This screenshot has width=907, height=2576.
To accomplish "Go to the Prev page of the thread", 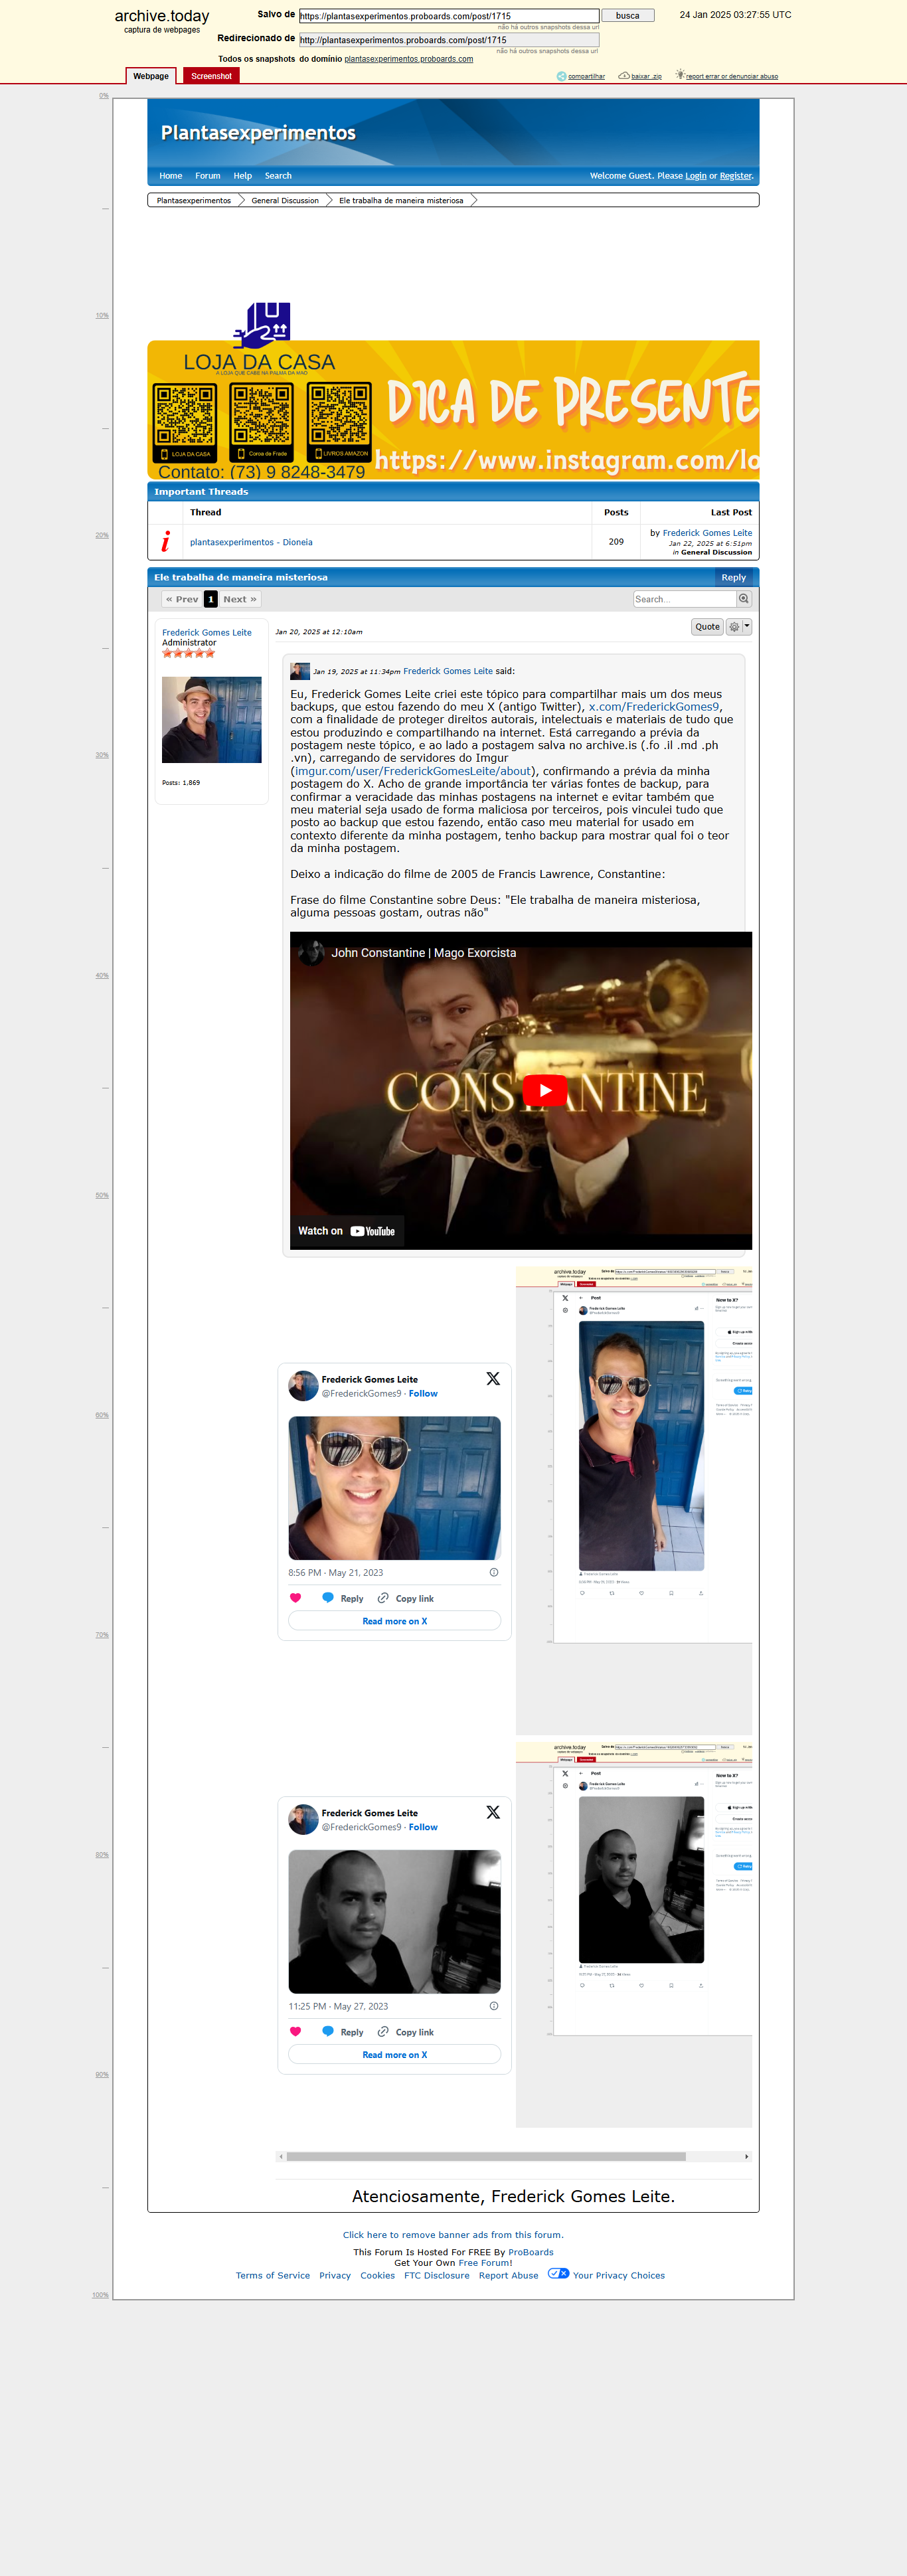I will click(182, 599).
